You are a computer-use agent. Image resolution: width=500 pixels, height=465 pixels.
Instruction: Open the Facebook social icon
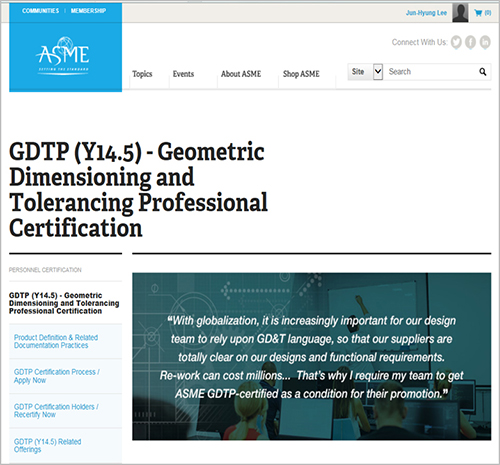[470, 42]
